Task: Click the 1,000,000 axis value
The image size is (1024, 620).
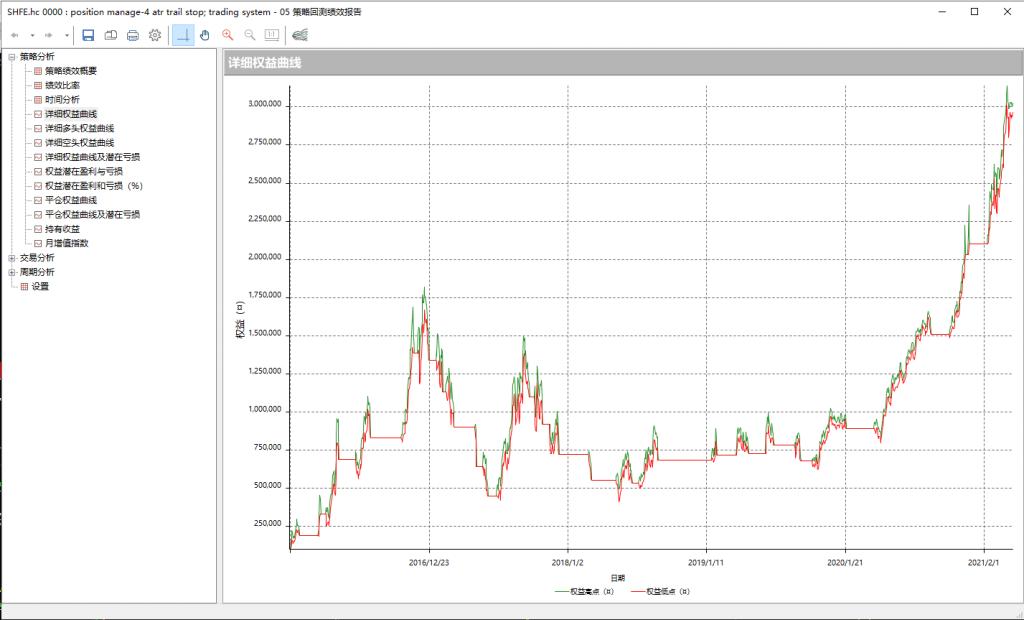Action: coord(265,410)
